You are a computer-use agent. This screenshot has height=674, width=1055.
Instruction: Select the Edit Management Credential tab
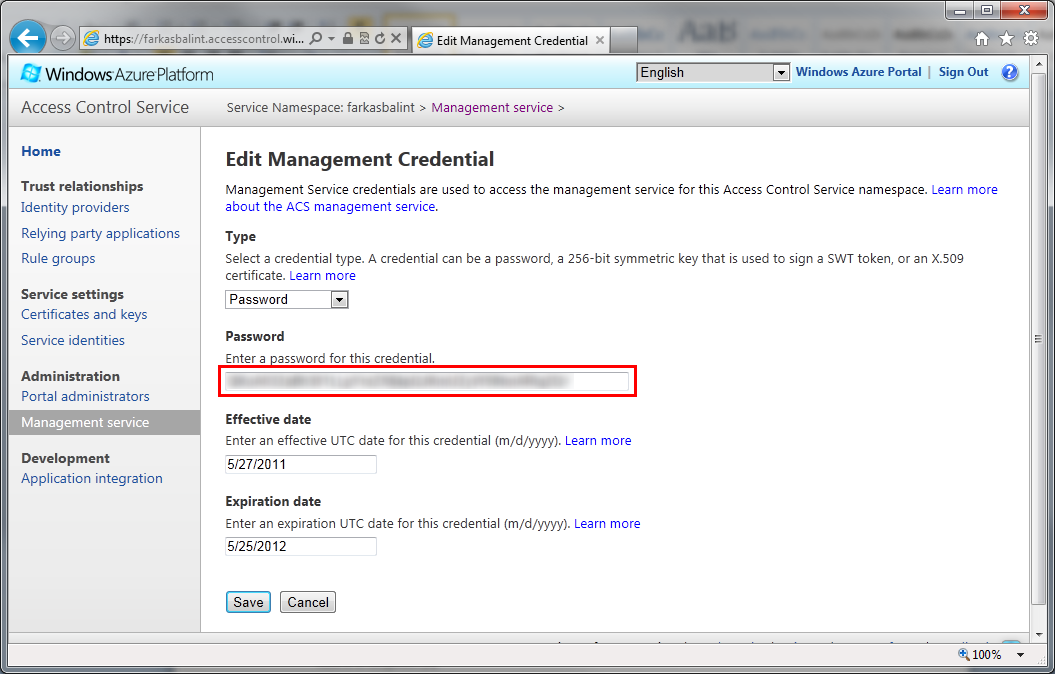pyautogui.click(x=511, y=40)
